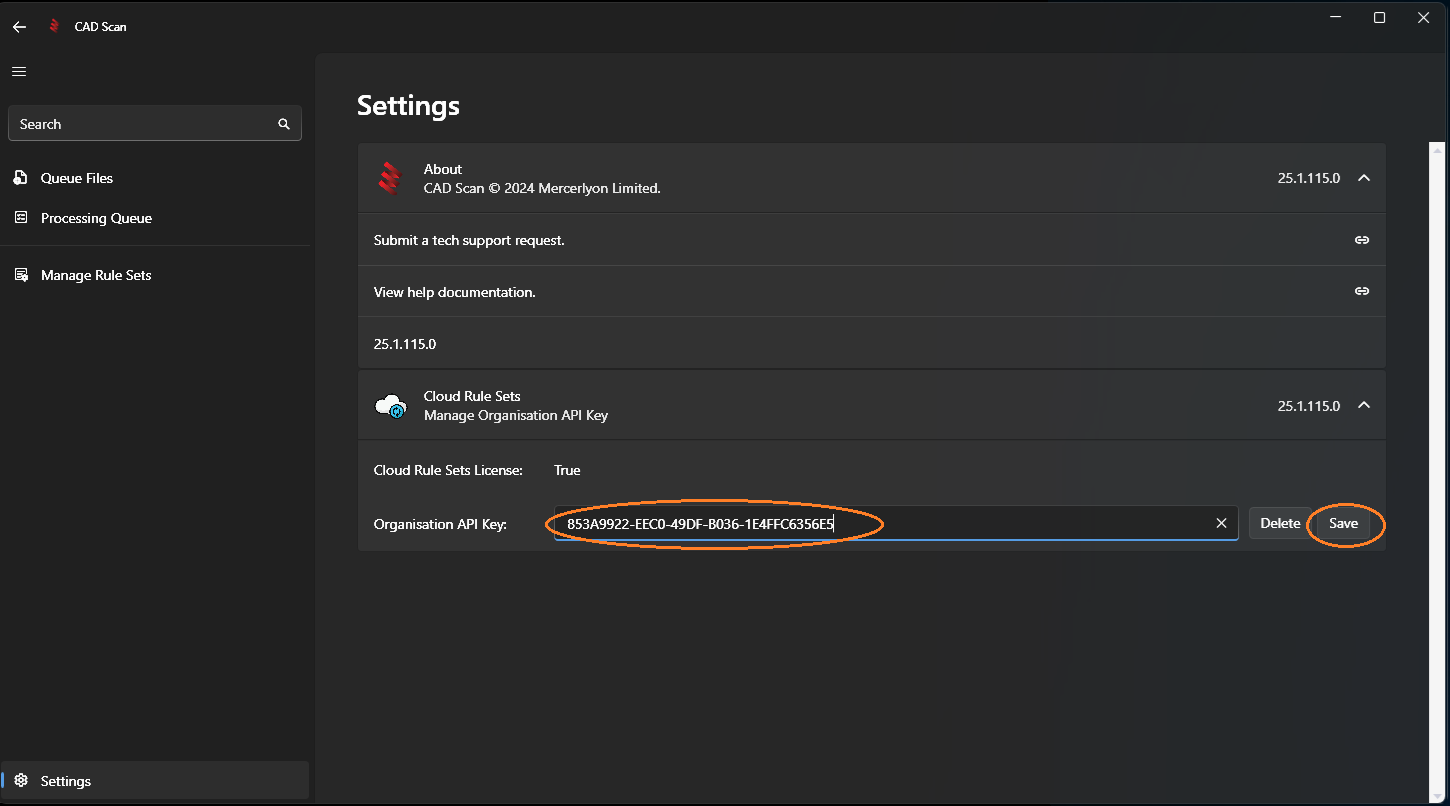
Task: Clear the Organisation API Key field
Action: point(1221,523)
